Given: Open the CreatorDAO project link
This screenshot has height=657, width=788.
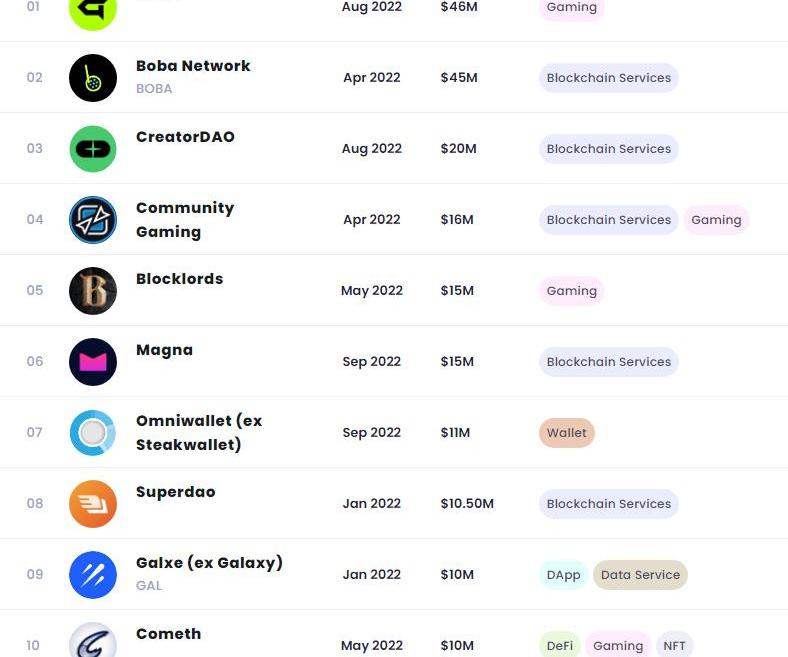Looking at the screenshot, I should [x=185, y=137].
